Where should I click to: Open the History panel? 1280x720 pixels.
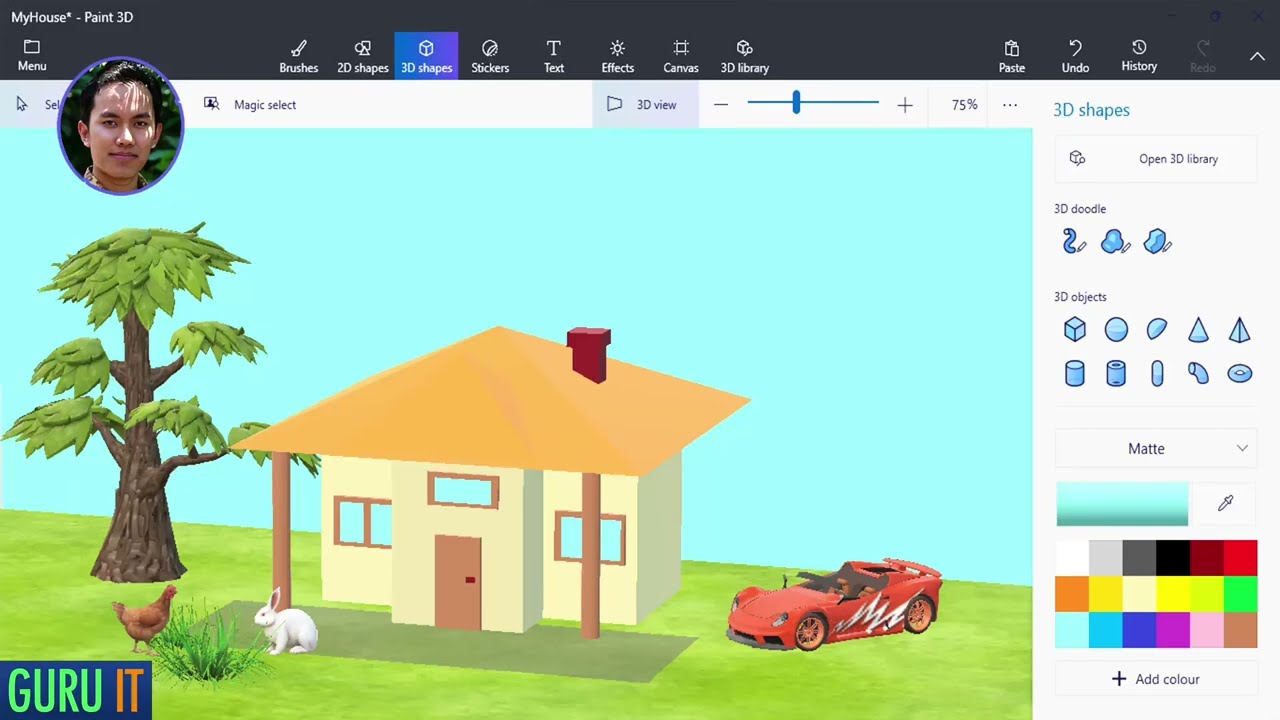[x=1139, y=56]
